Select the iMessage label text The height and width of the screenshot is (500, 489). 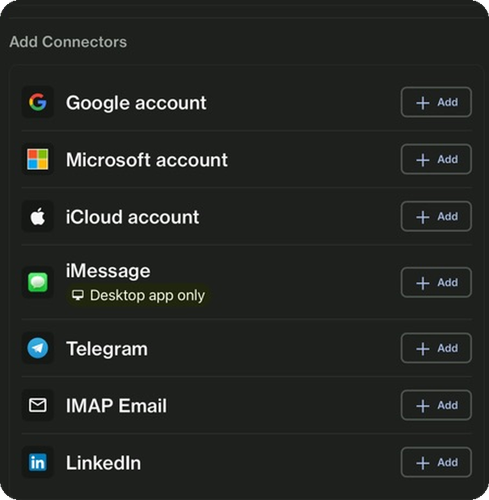click(x=108, y=271)
